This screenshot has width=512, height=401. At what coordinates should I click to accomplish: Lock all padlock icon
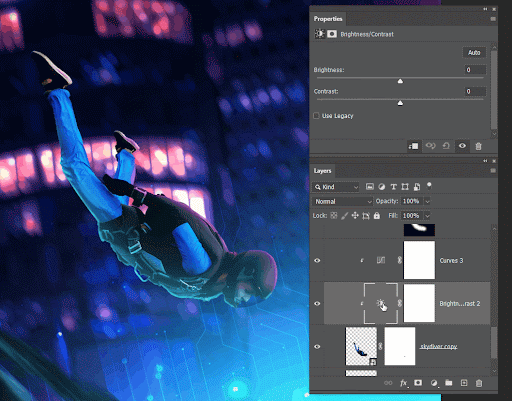tap(377, 216)
